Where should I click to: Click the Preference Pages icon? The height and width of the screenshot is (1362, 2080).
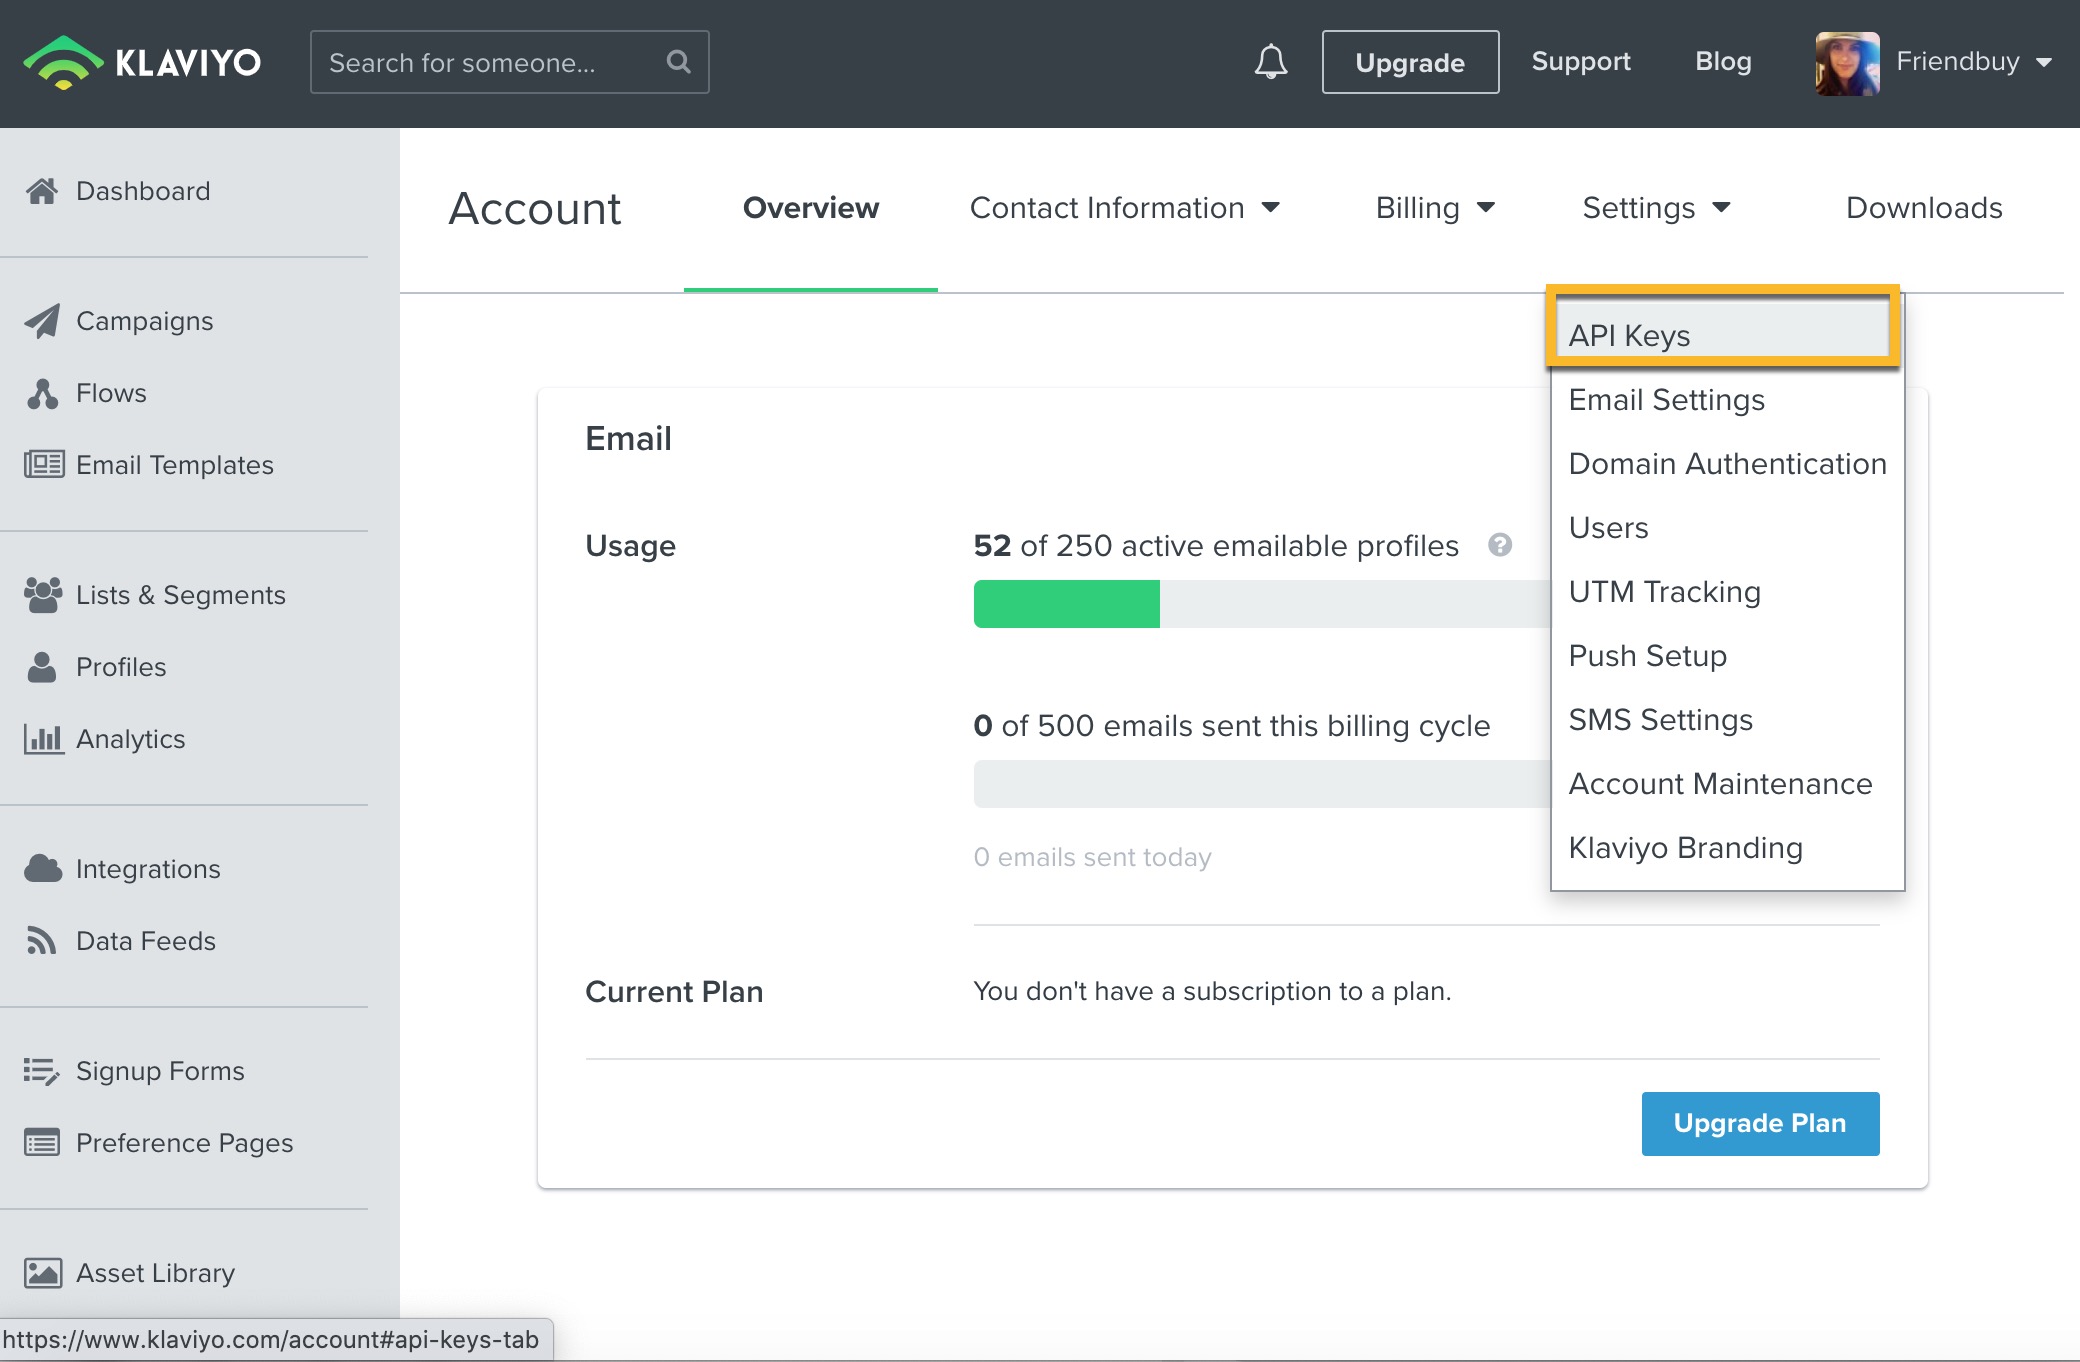coord(42,1143)
